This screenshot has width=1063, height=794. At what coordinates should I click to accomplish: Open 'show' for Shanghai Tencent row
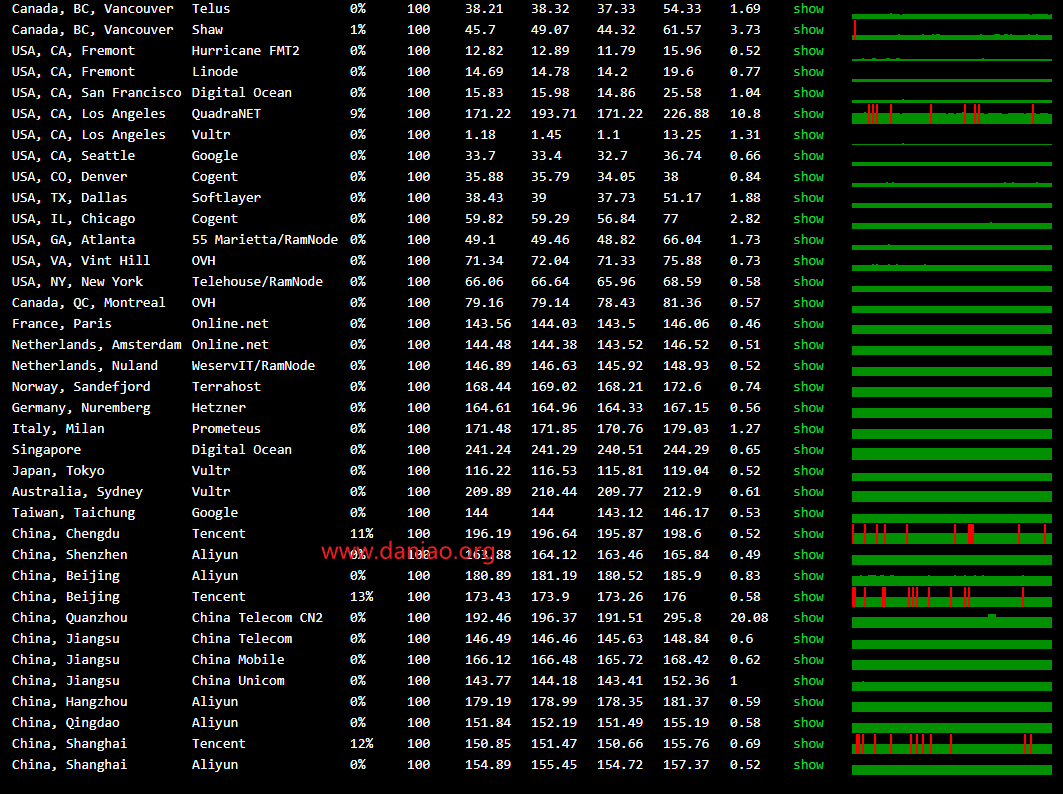(808, 745)
